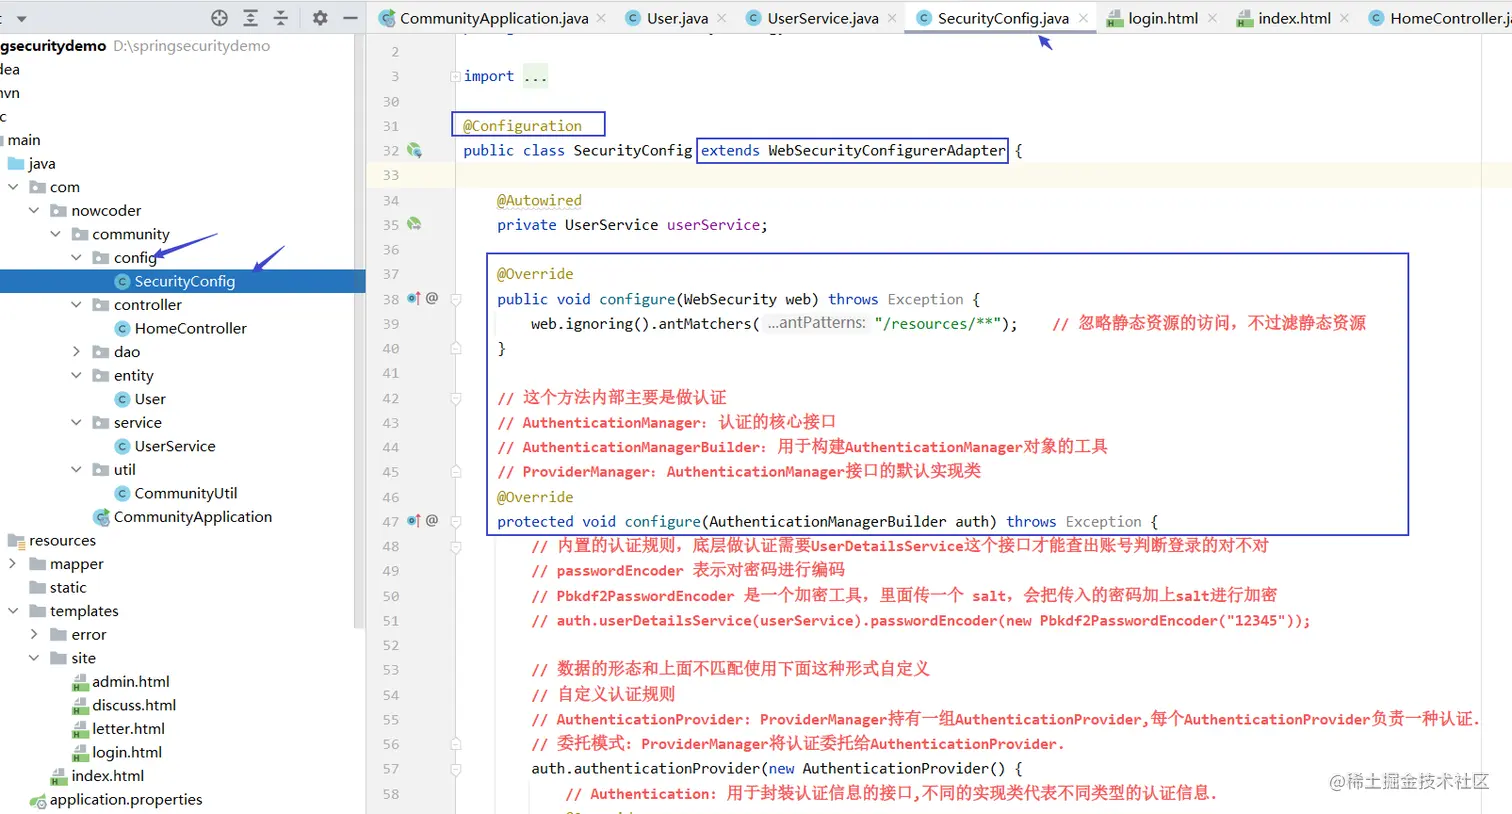
Task: Click the Spring bean gutter icon on line 32
Action: click(414, 150)
